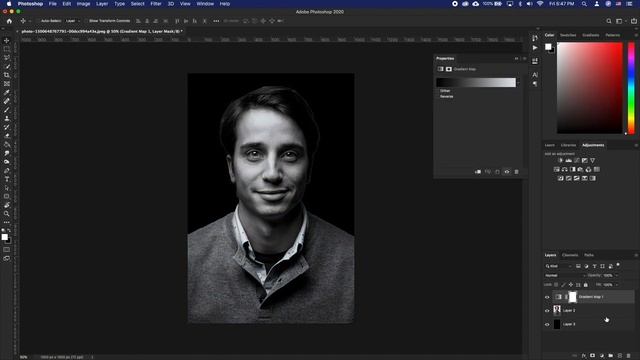
Task: Open the Image menu
Action: (x=83, y=4)
